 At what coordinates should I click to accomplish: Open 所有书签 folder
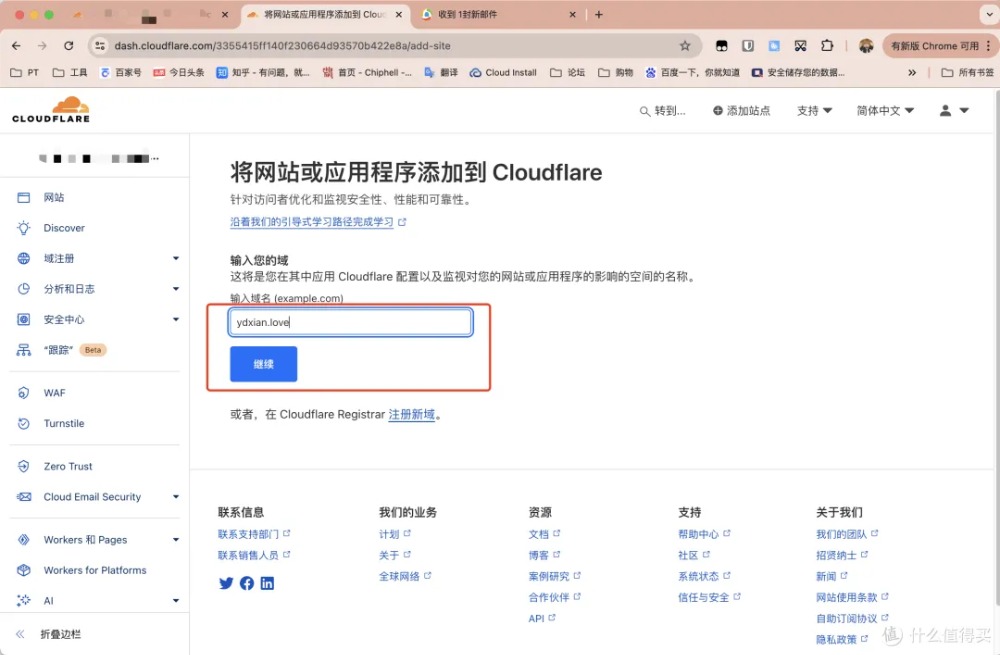(x=967, y=73)
